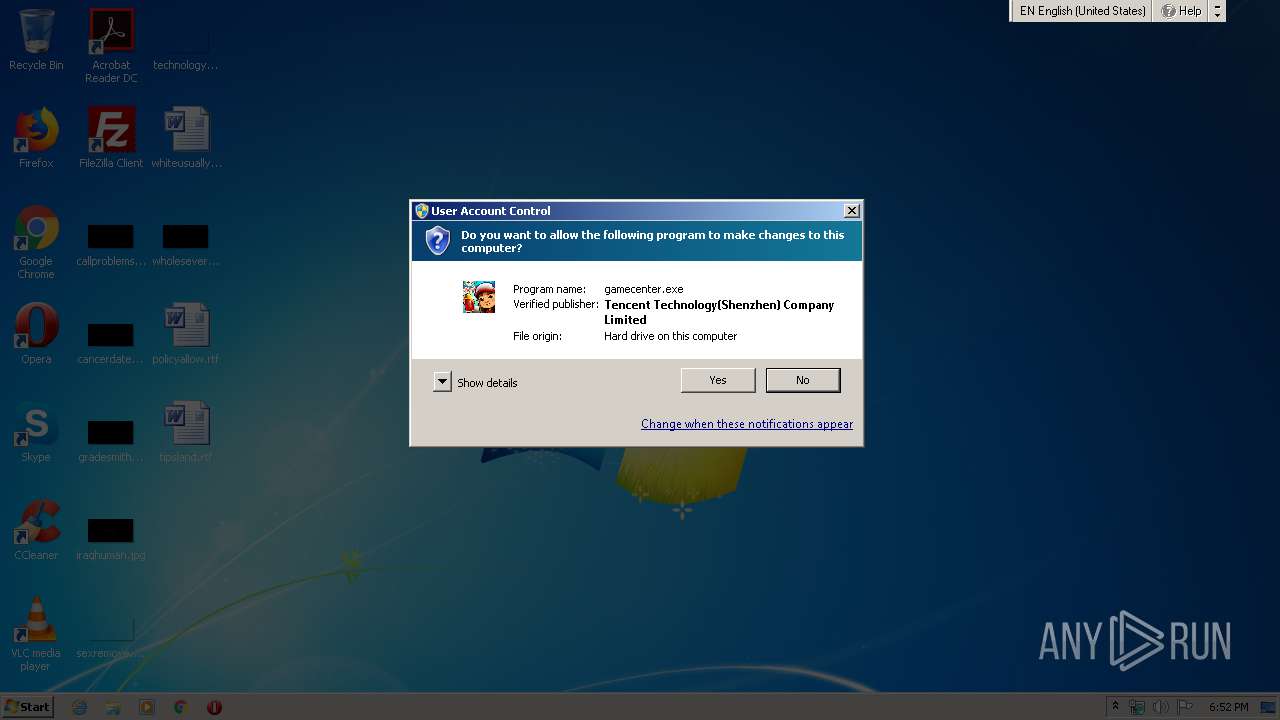This screenshot has width=1280, height=720.
Task: Click the volume speaker tray icon
Action: 1161,707
